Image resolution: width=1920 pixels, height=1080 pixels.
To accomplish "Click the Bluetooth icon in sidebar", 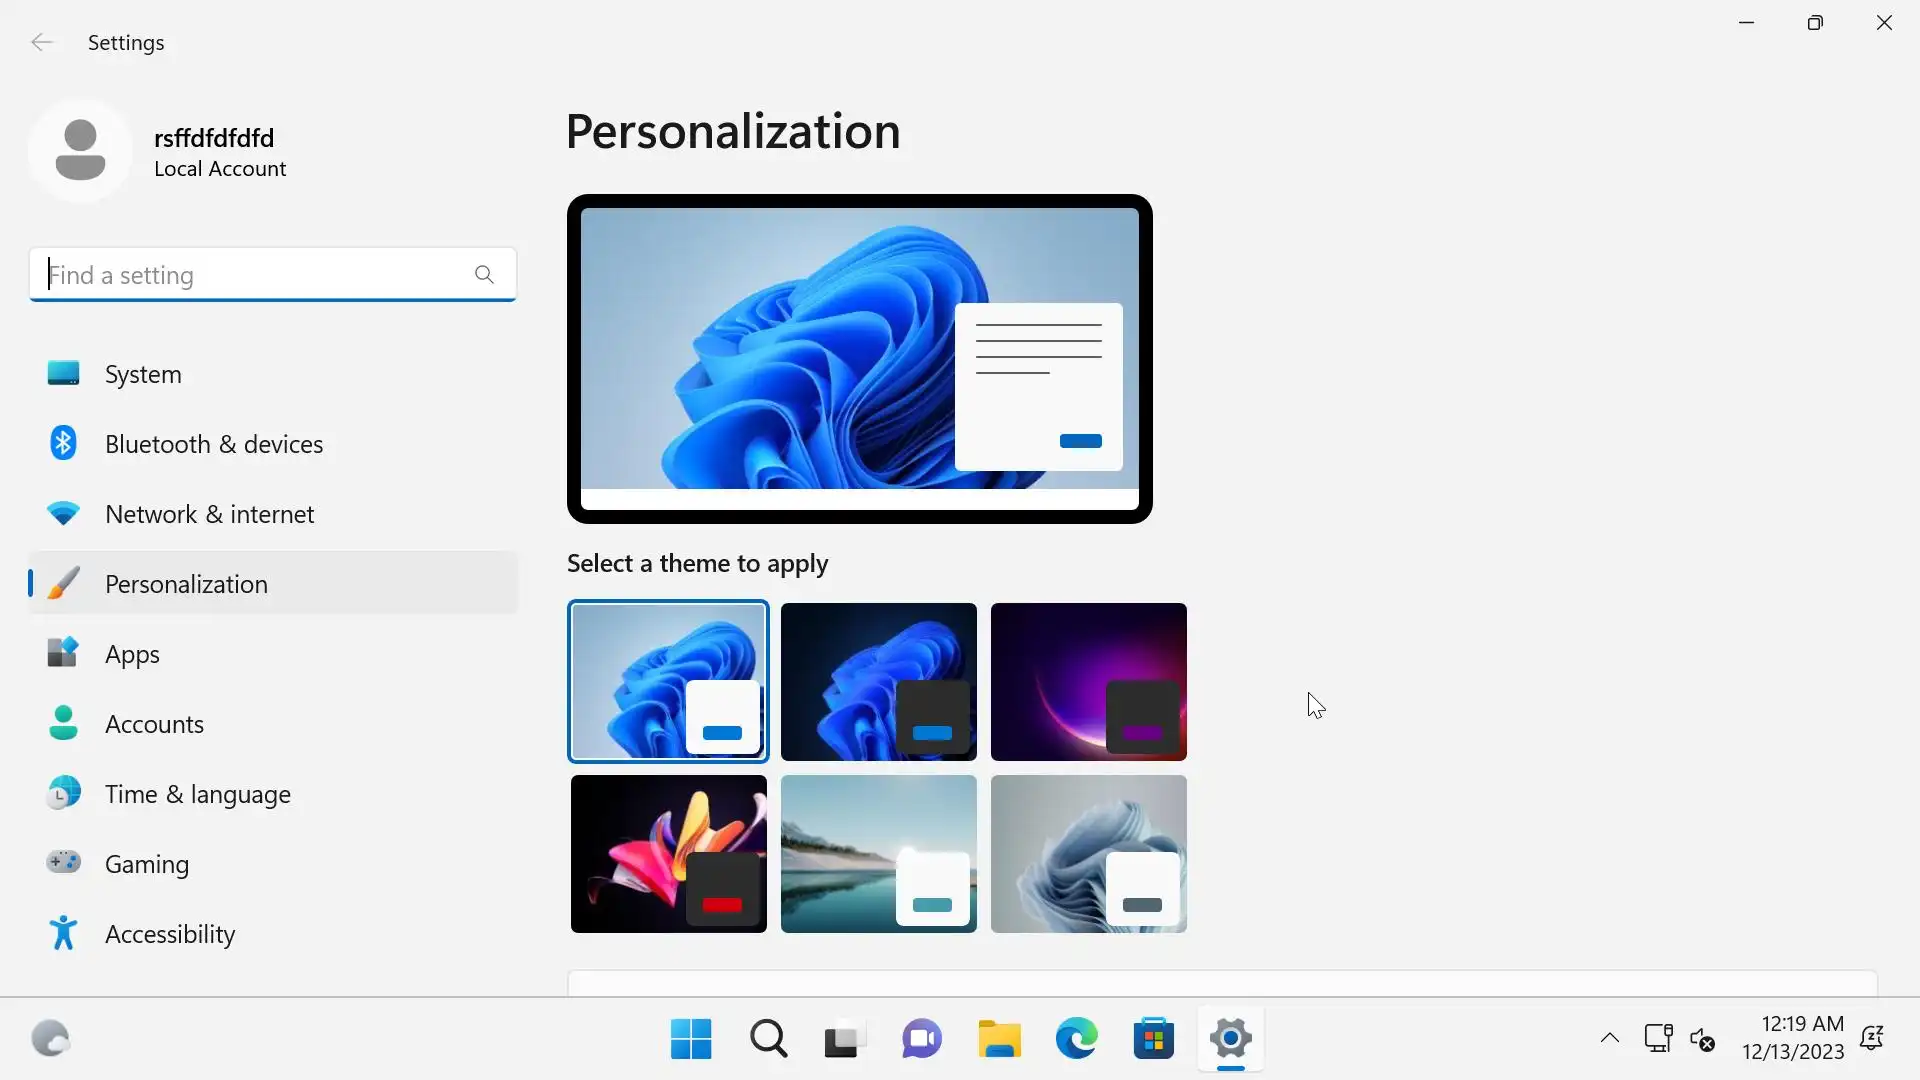I will tap(63, 443).
